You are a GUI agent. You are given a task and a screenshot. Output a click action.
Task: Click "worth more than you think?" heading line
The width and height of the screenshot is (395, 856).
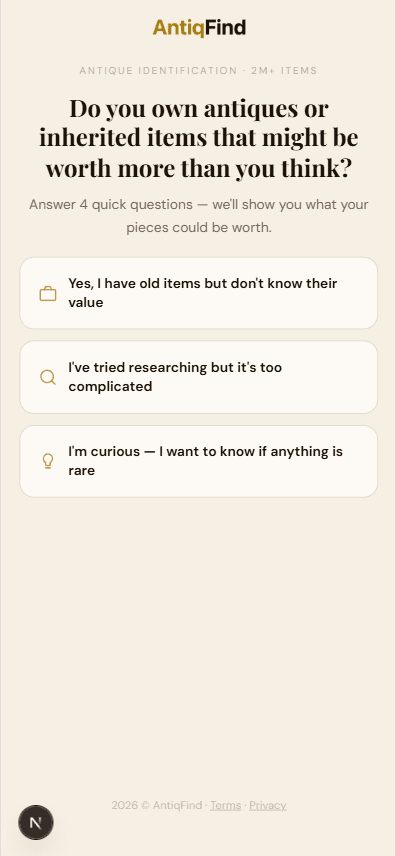coord(199,169)
